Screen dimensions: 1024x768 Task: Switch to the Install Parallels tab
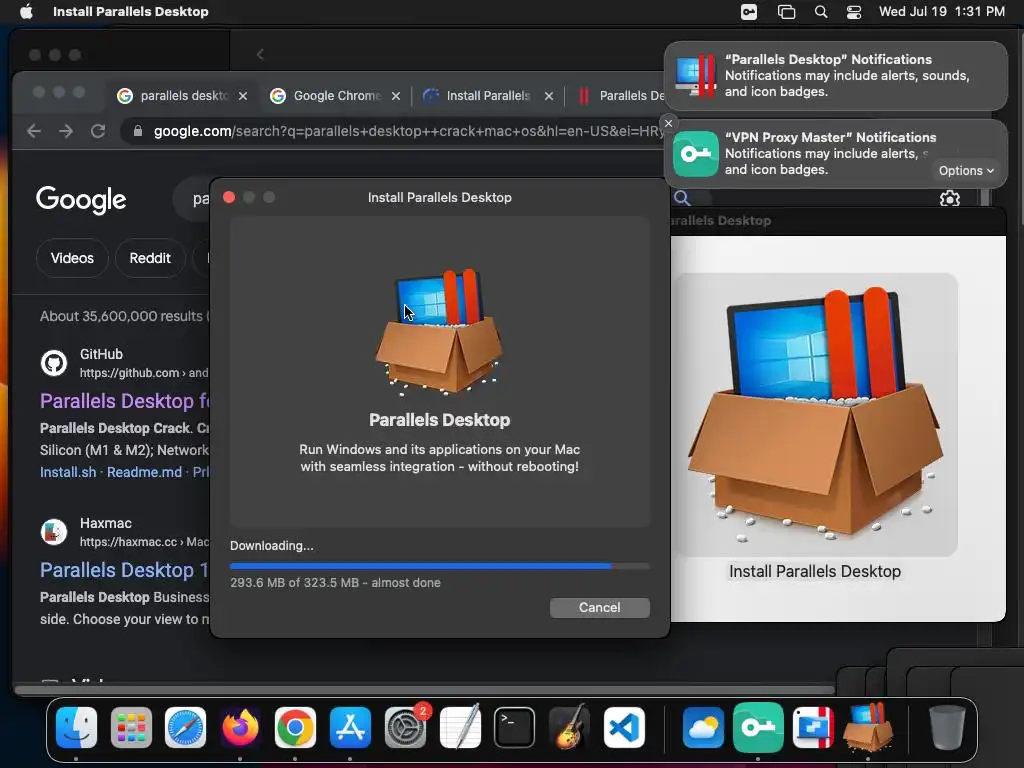point(487,96)
